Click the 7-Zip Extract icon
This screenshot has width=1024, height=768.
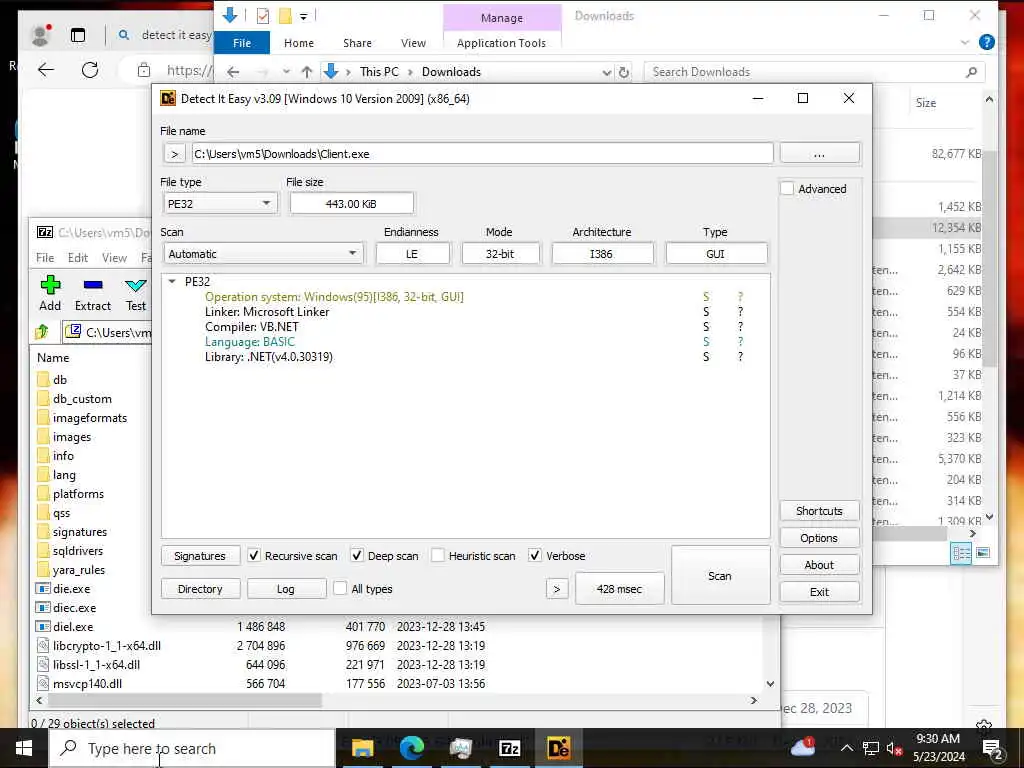(93, 285)
